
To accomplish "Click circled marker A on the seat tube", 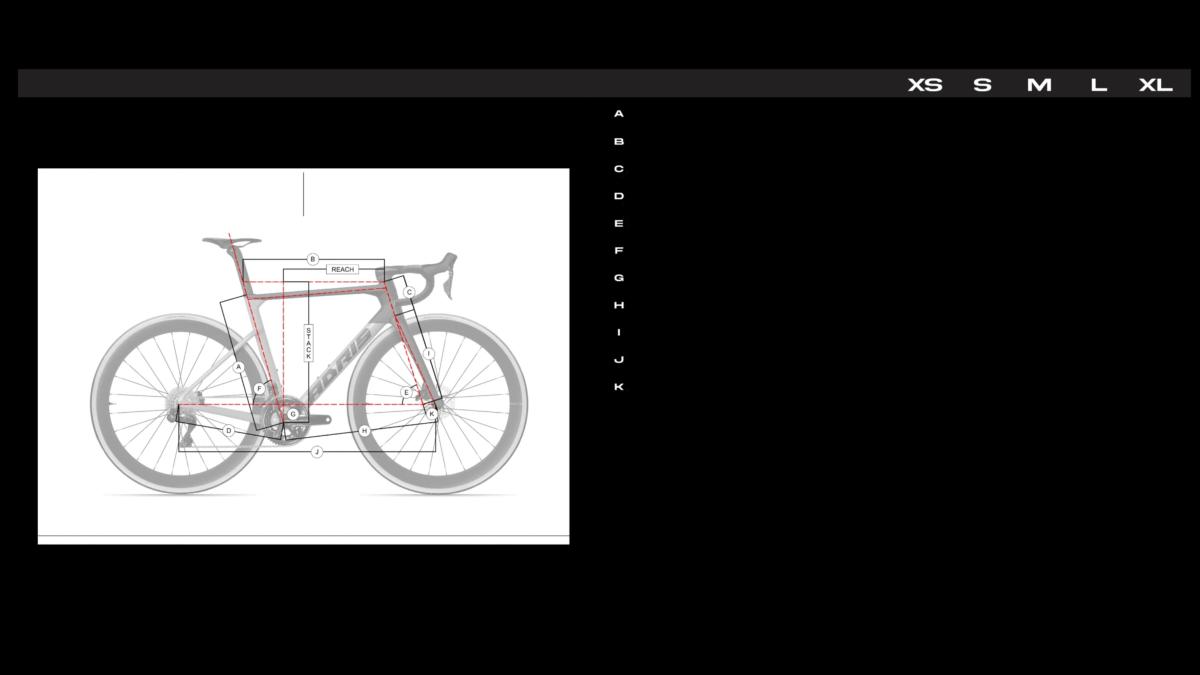I will (239, 367).
